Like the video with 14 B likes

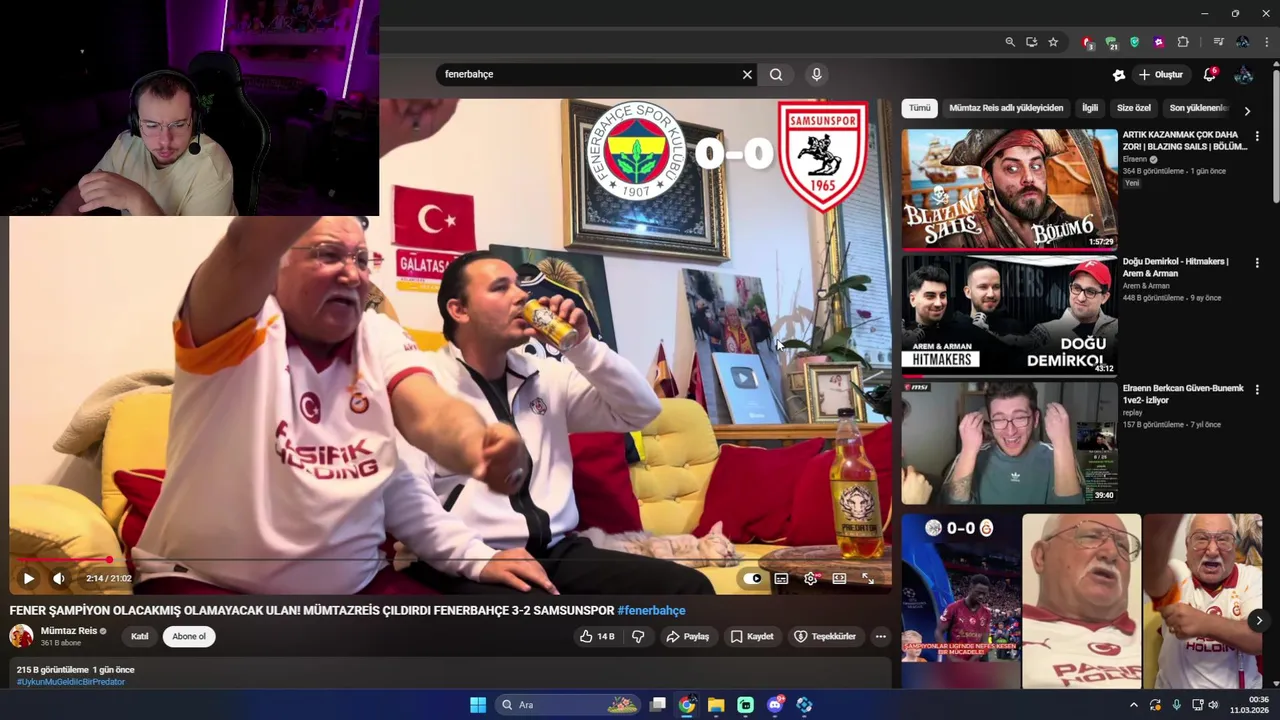tap(598, 636)
